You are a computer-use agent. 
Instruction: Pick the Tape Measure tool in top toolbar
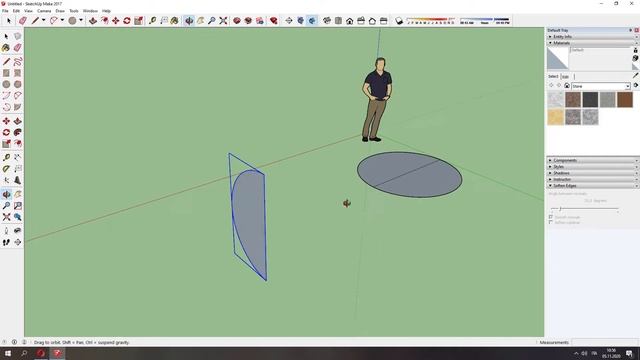(x=152, y=20)
